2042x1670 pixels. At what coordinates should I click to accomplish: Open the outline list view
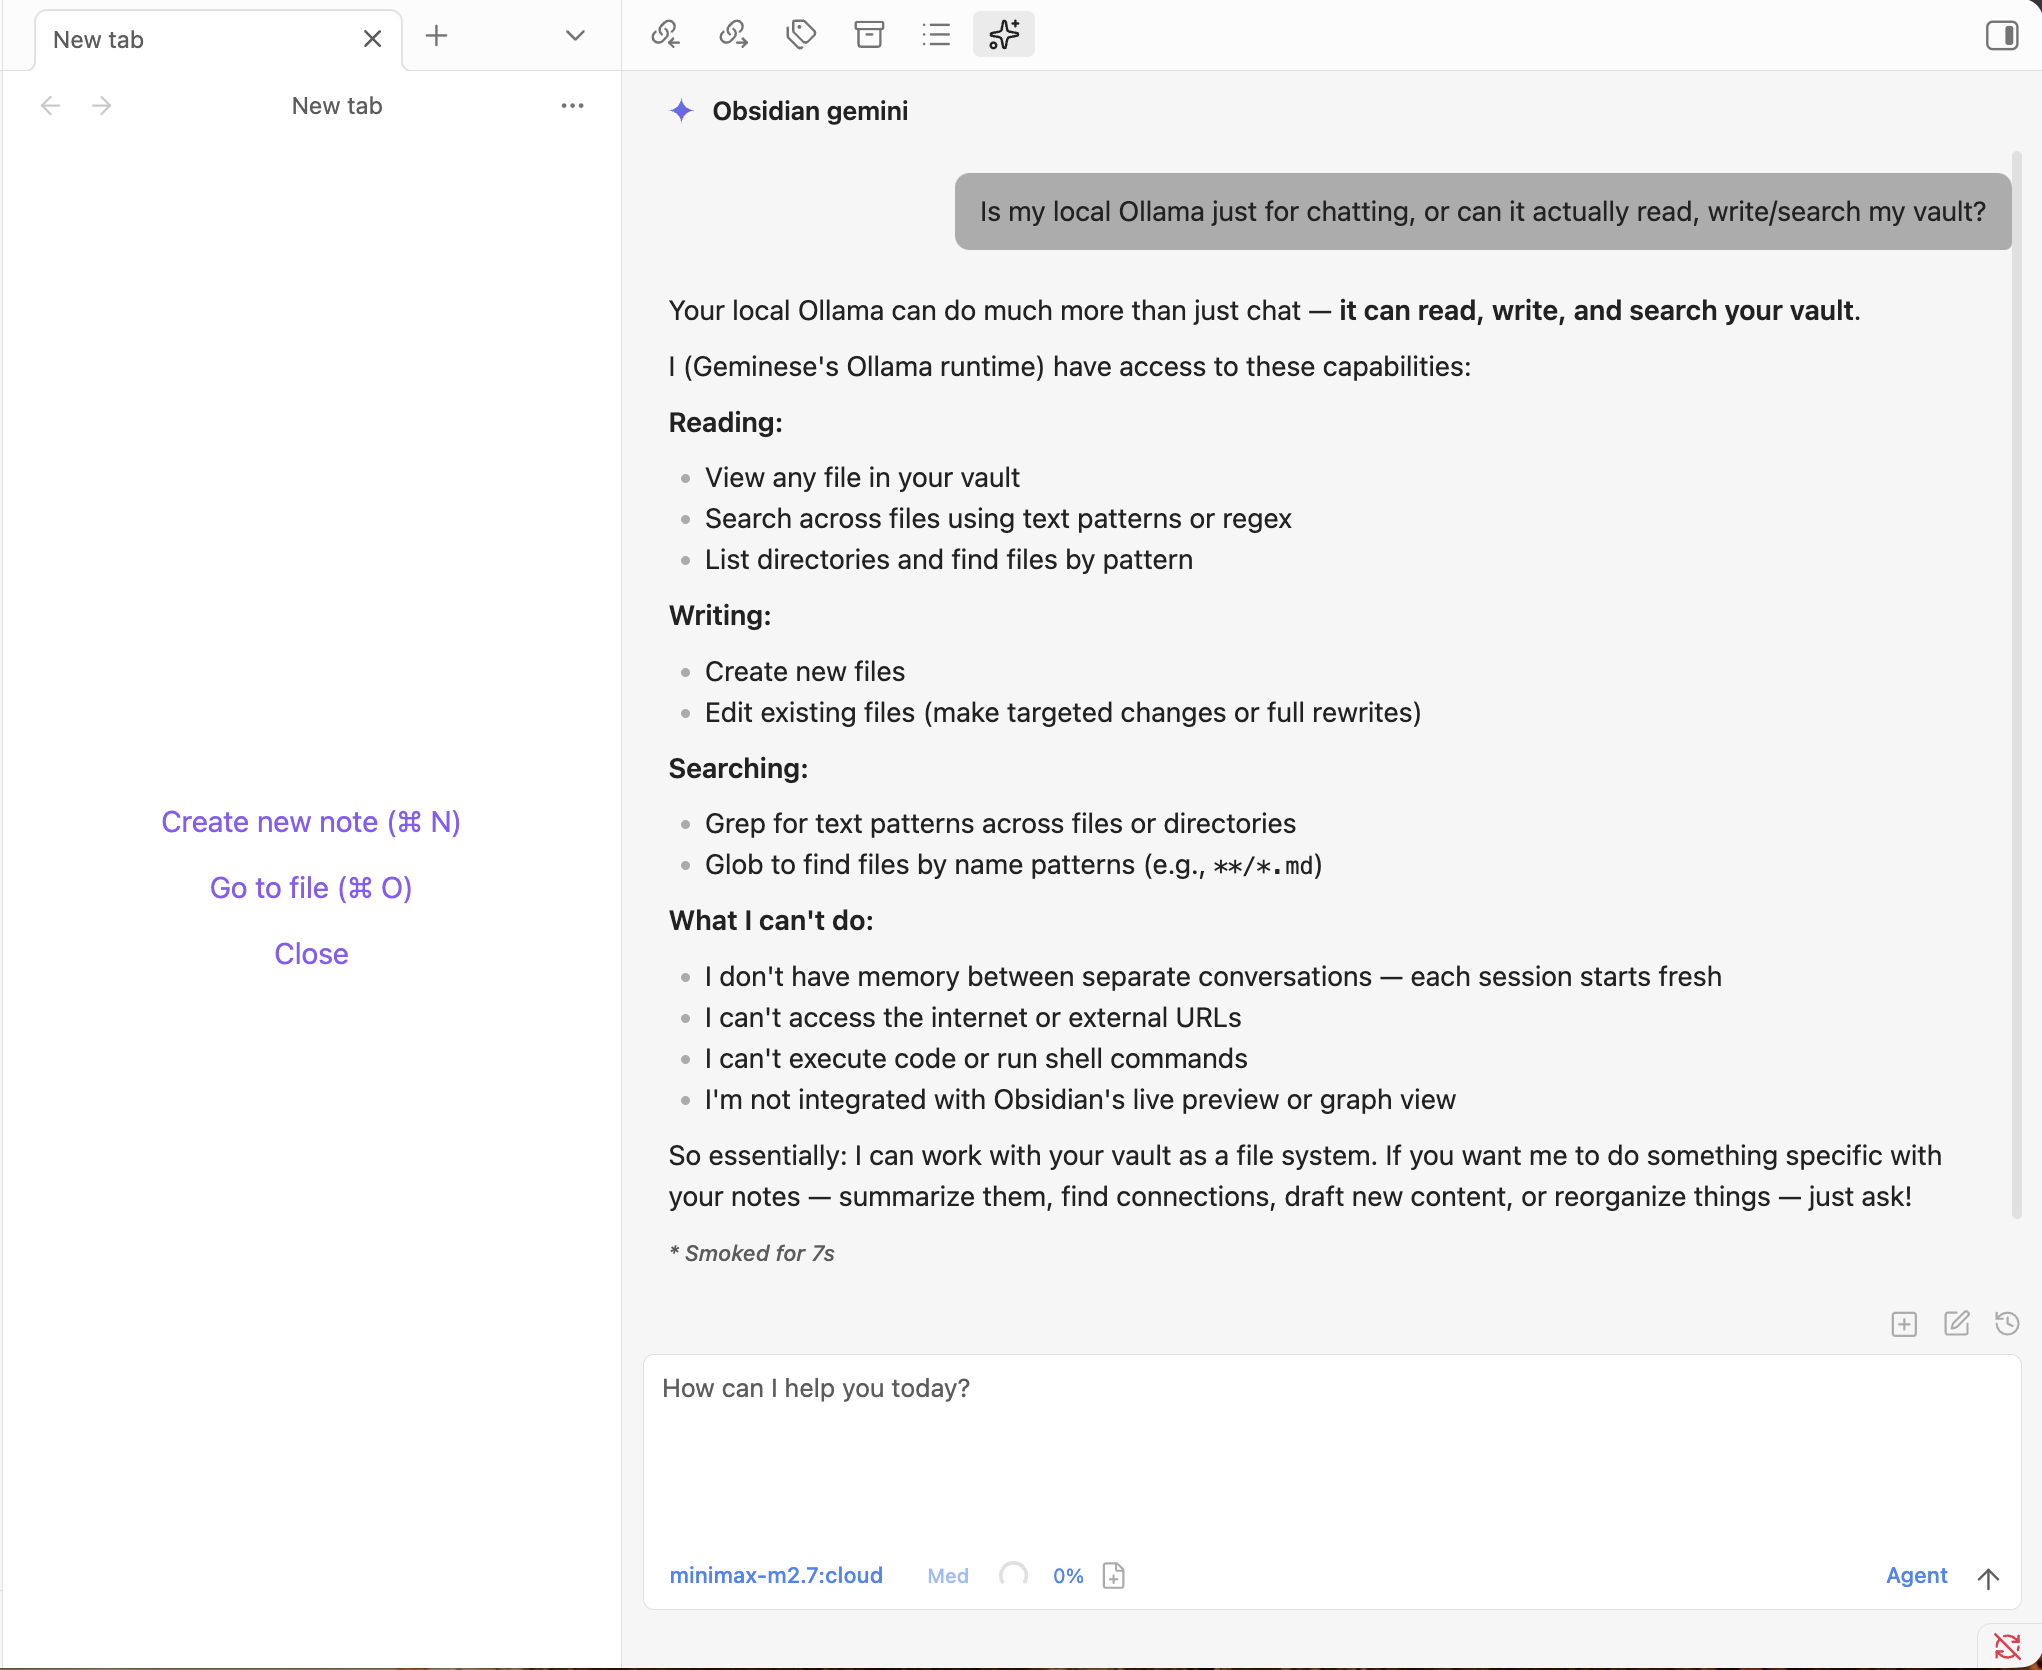click(x=936, y=34)
